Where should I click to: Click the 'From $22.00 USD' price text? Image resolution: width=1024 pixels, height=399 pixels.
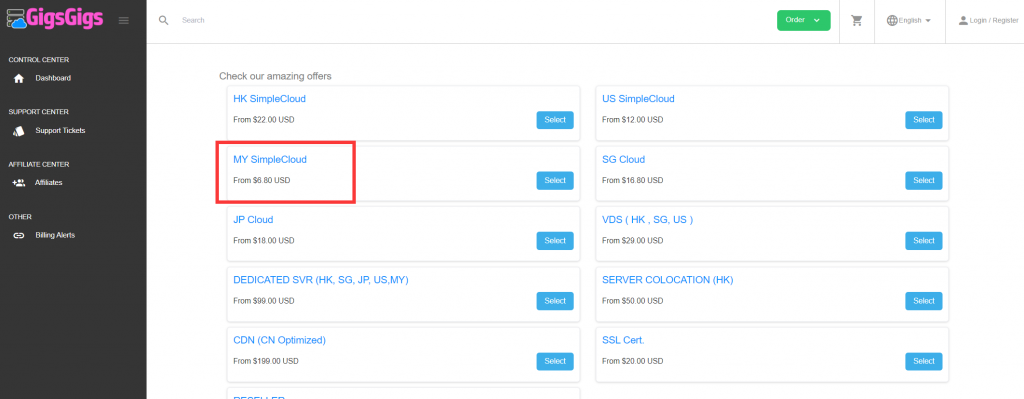pos(263,120)
